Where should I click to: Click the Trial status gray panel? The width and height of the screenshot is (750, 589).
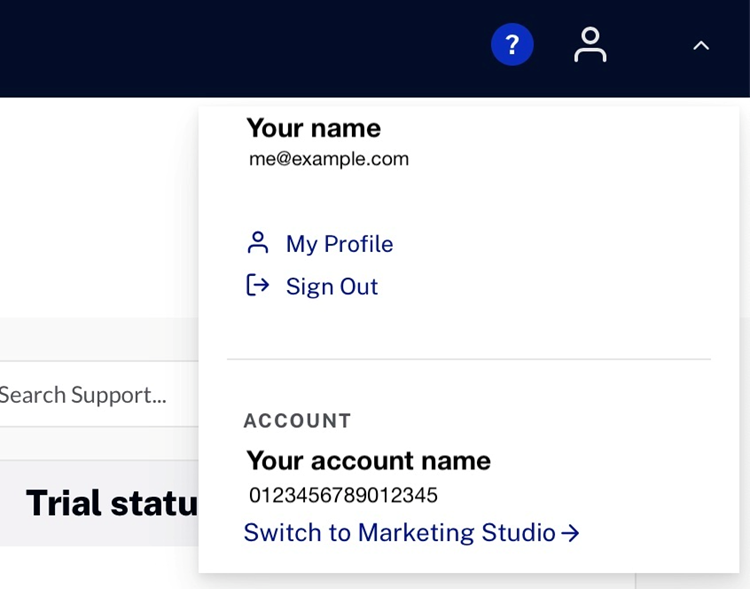tap(99, 503)
